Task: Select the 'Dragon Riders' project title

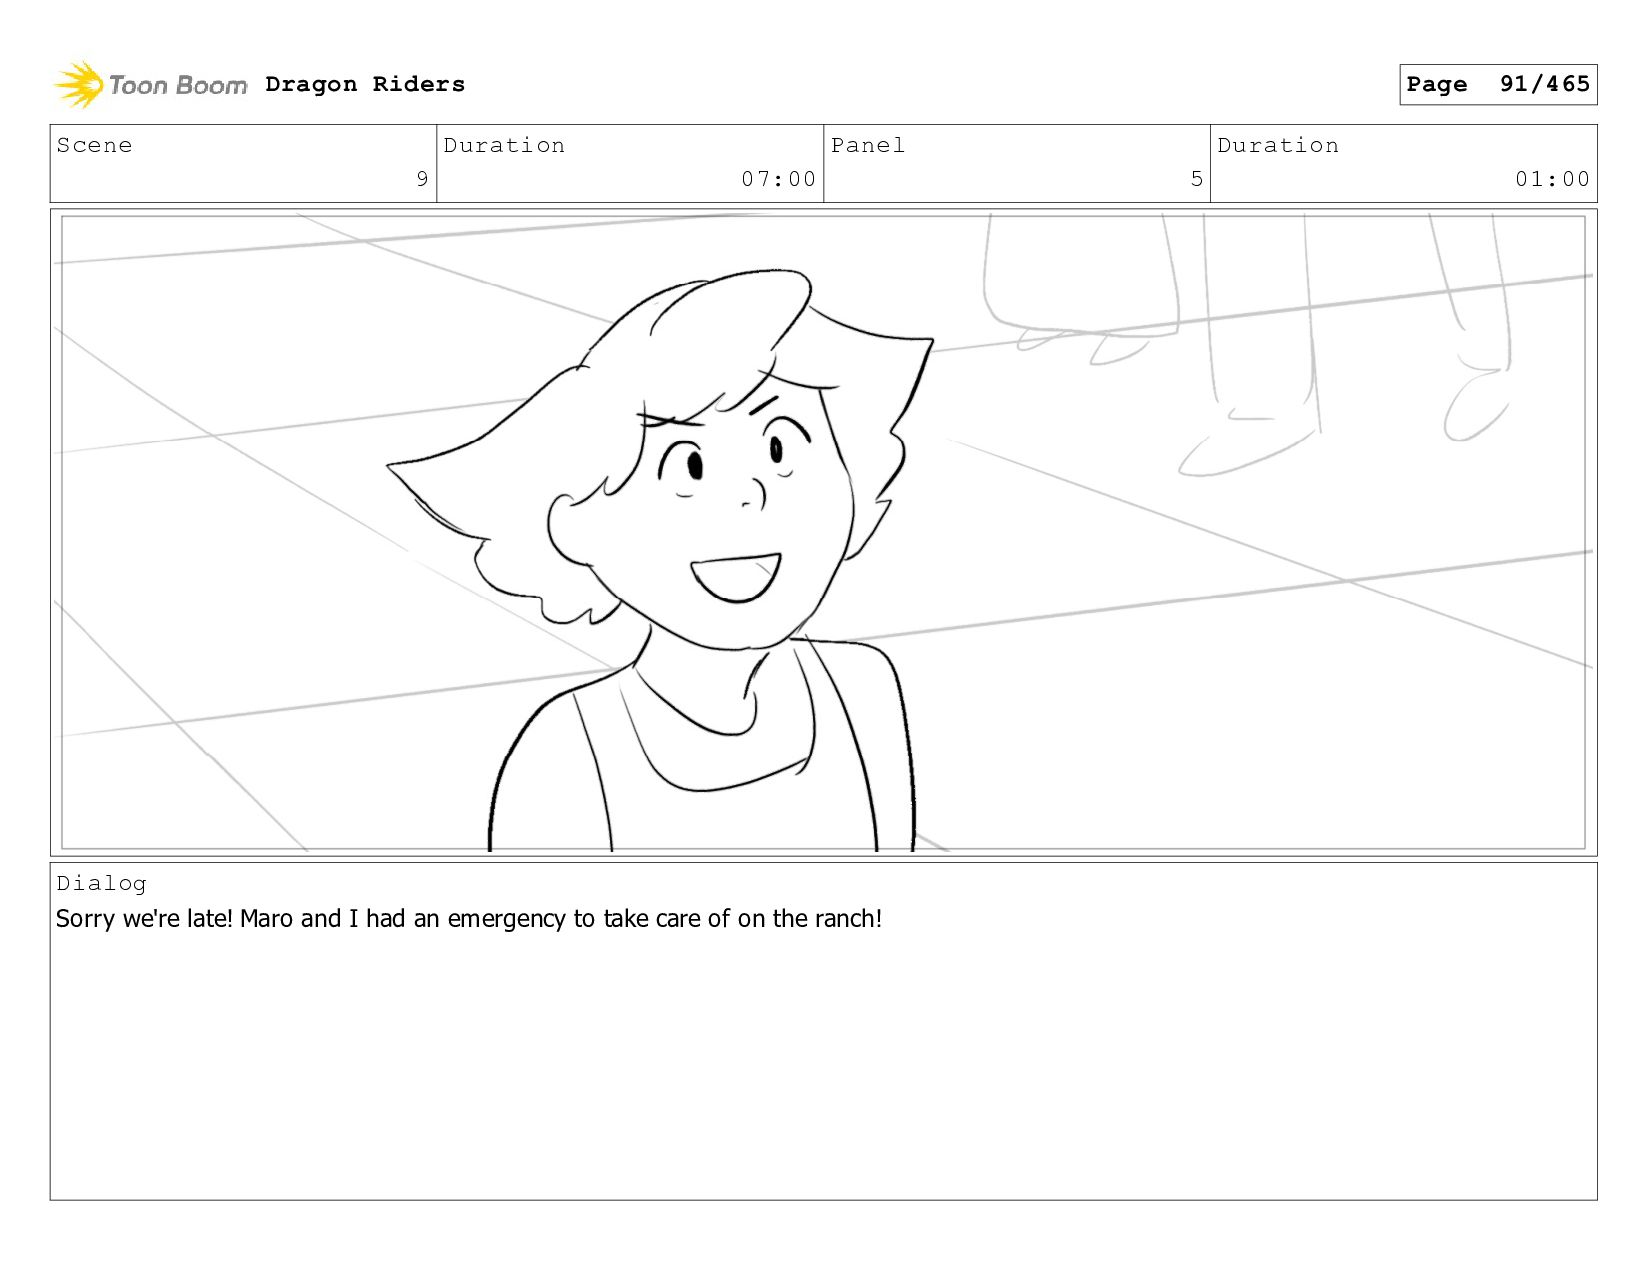Action: click(365, 84)
